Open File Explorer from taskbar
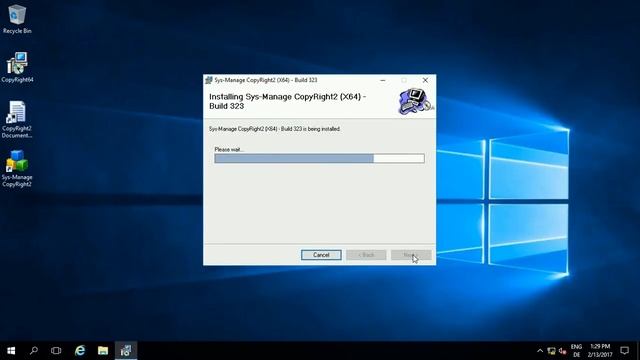This screenshot has height=360, width=640. pyautogui.click(x=103, y=351)
